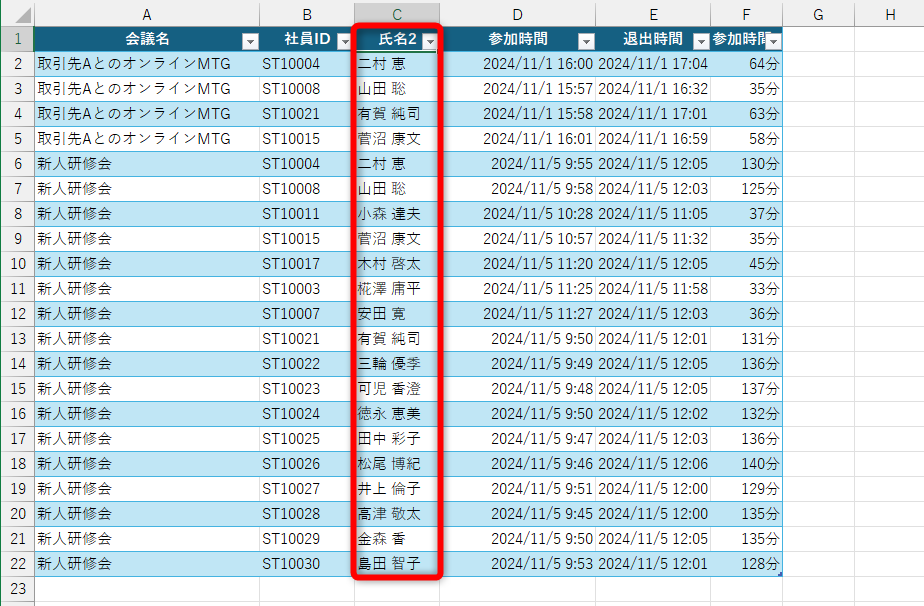
Task: Select column G header
Action: pos(819,15)
